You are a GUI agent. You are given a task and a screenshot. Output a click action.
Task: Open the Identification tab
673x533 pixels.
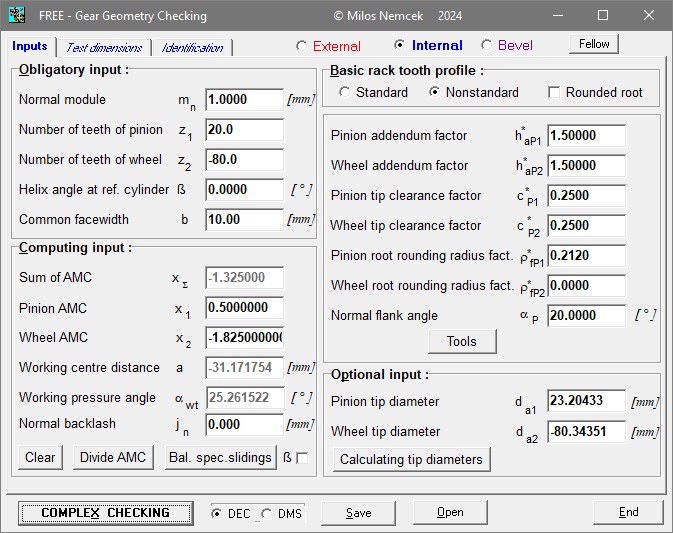click(192, 47)
